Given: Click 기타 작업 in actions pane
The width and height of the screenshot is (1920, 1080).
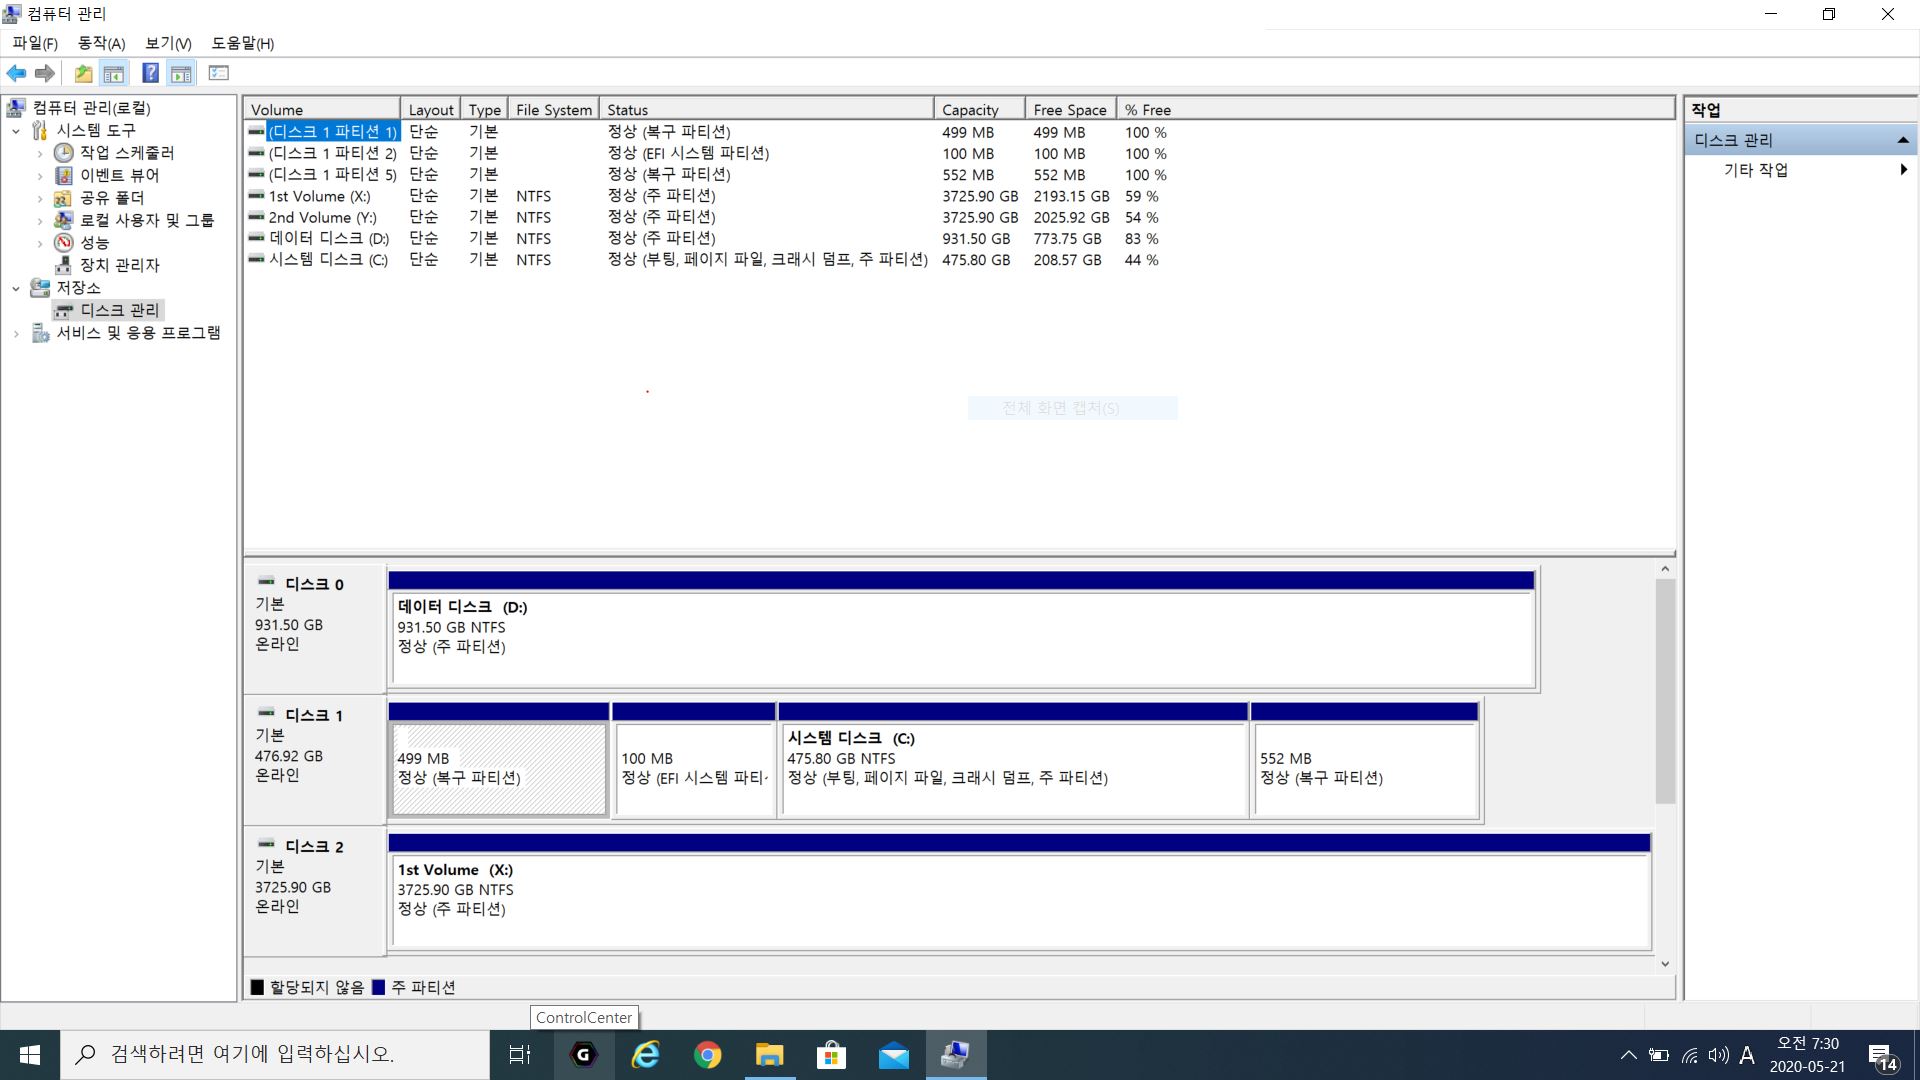Looking at the screenshot, I should 1755,170.
